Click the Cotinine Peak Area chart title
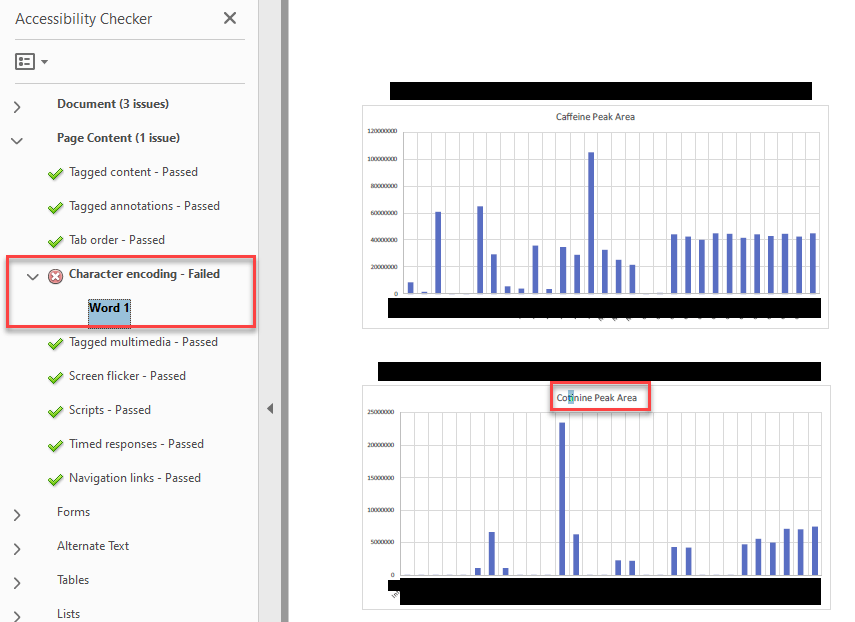Screen dimensions: 855x622 (597, 398)
